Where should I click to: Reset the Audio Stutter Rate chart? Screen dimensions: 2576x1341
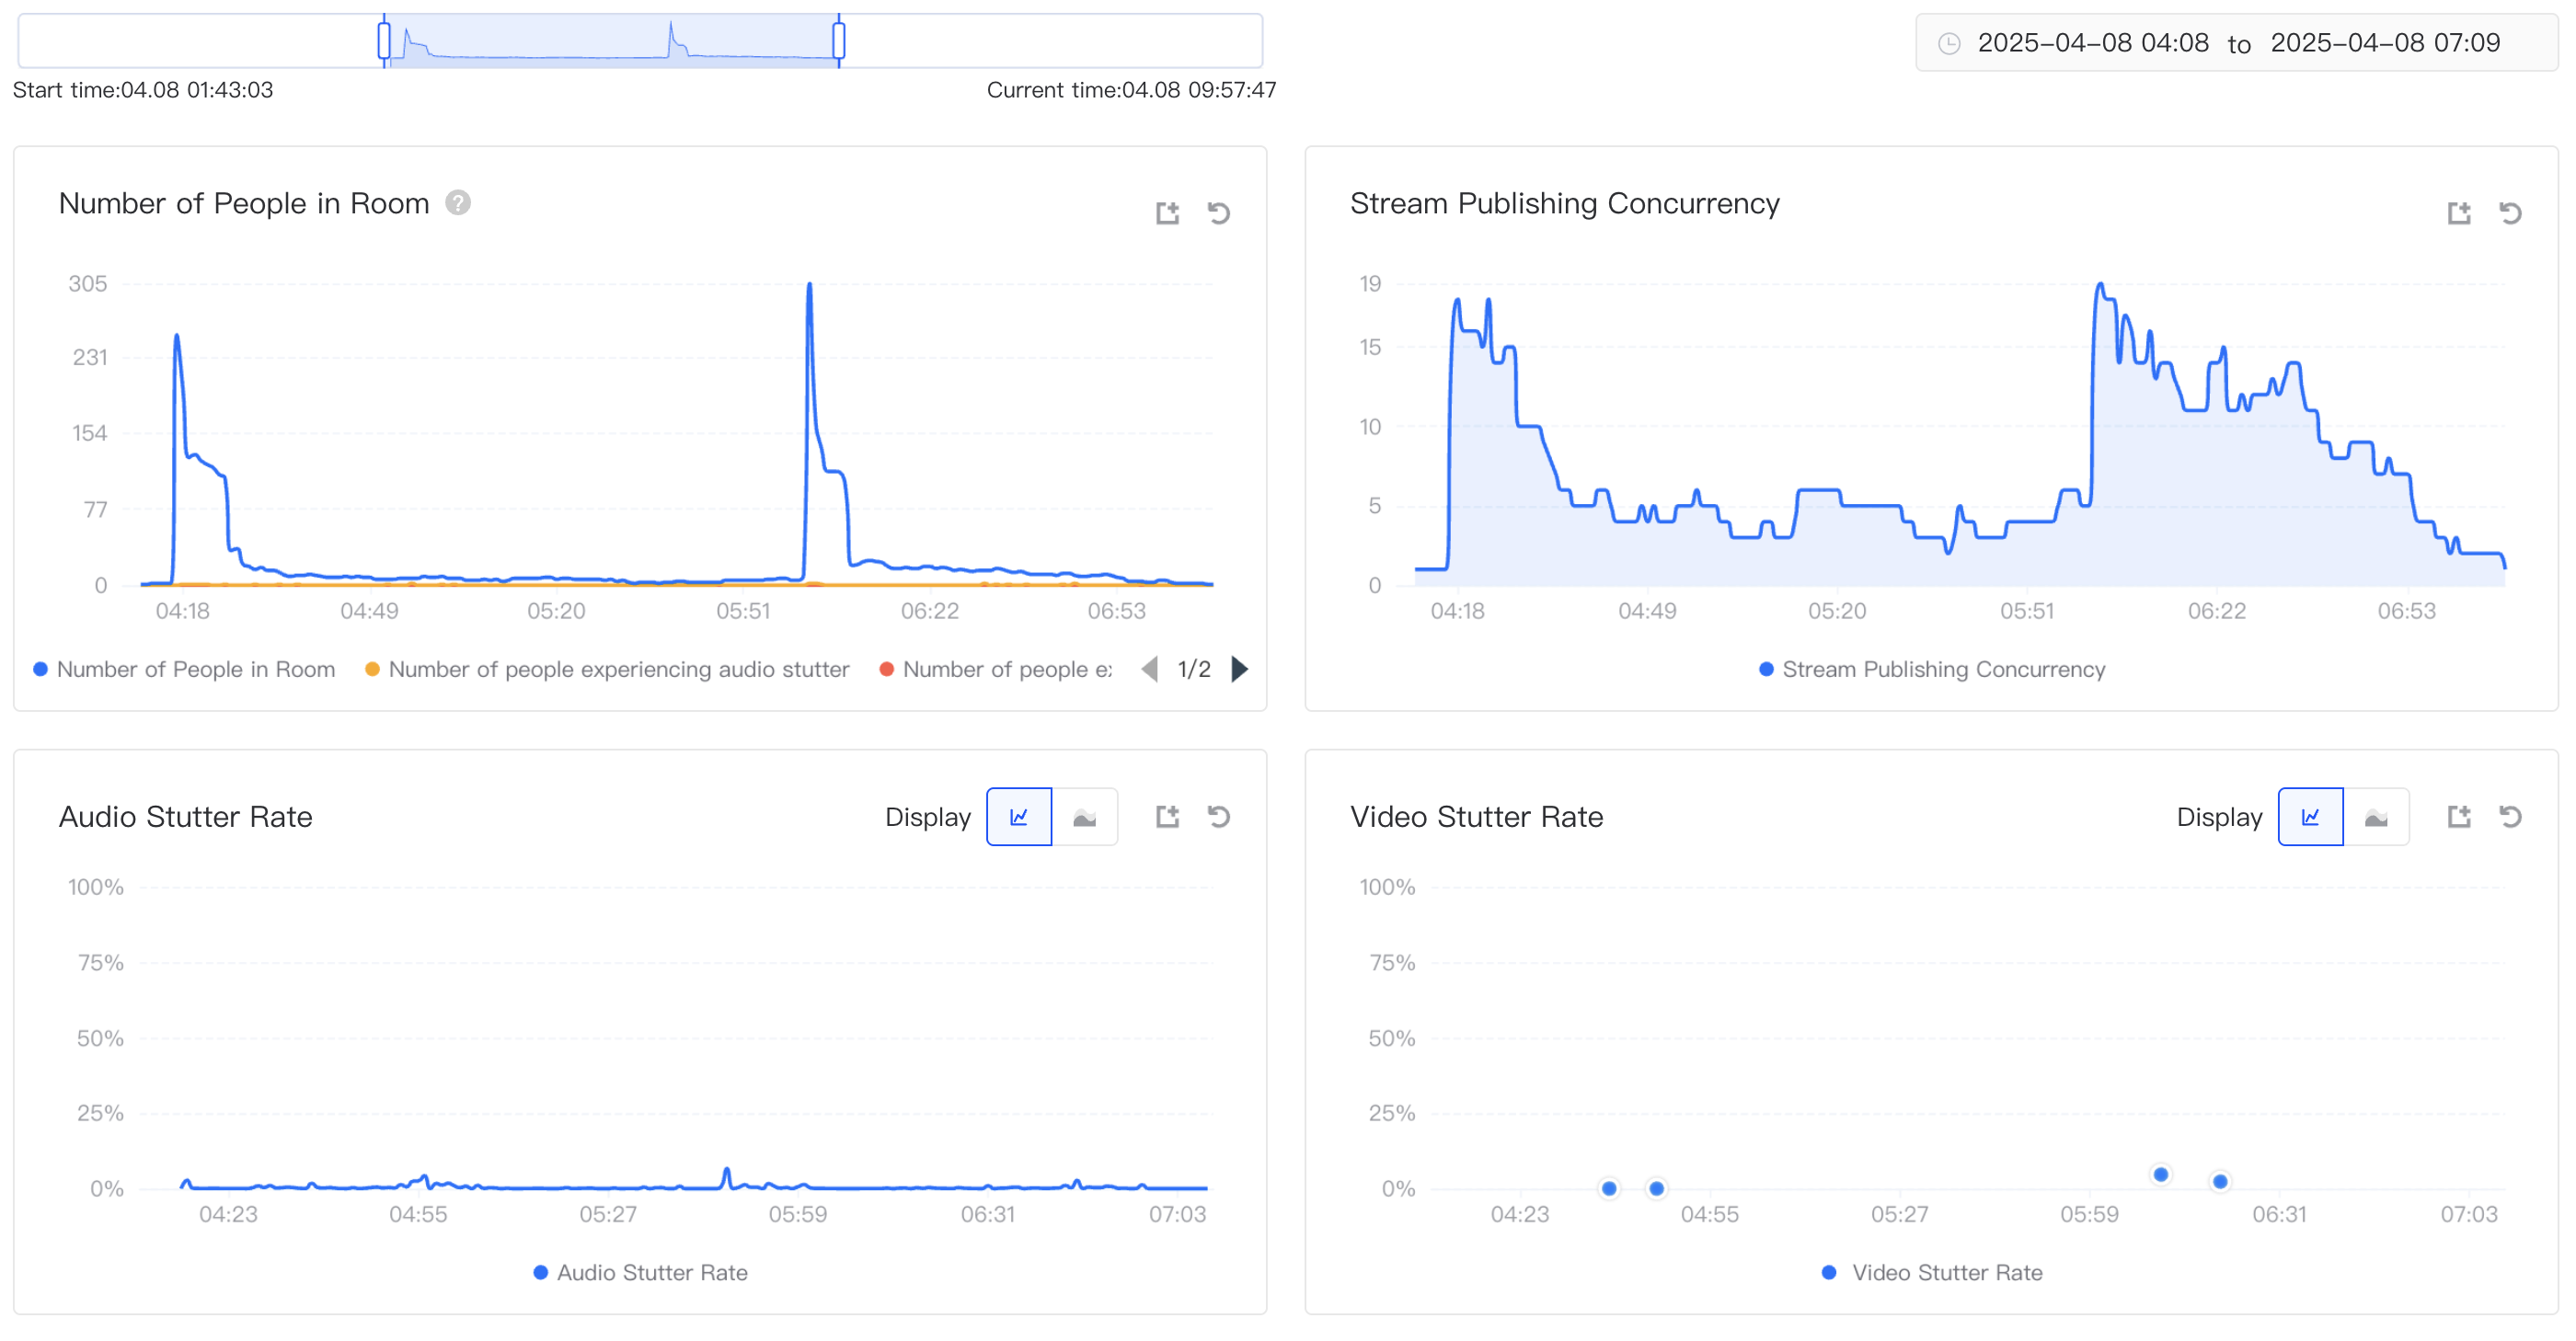(1218, 817)
